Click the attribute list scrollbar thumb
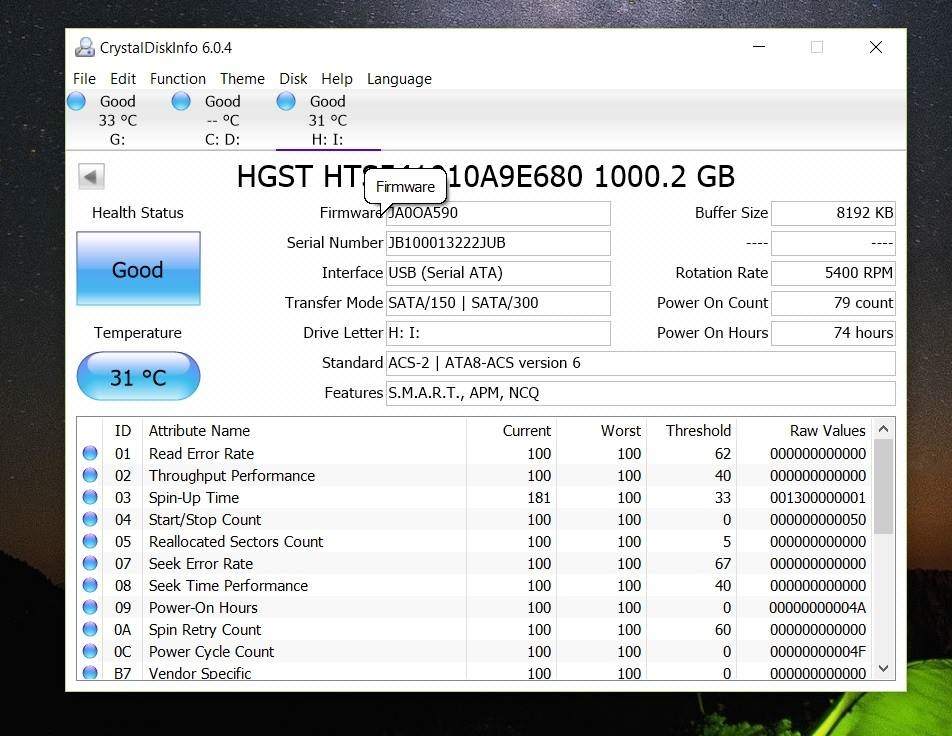952x736 pixels. point(883,486)
